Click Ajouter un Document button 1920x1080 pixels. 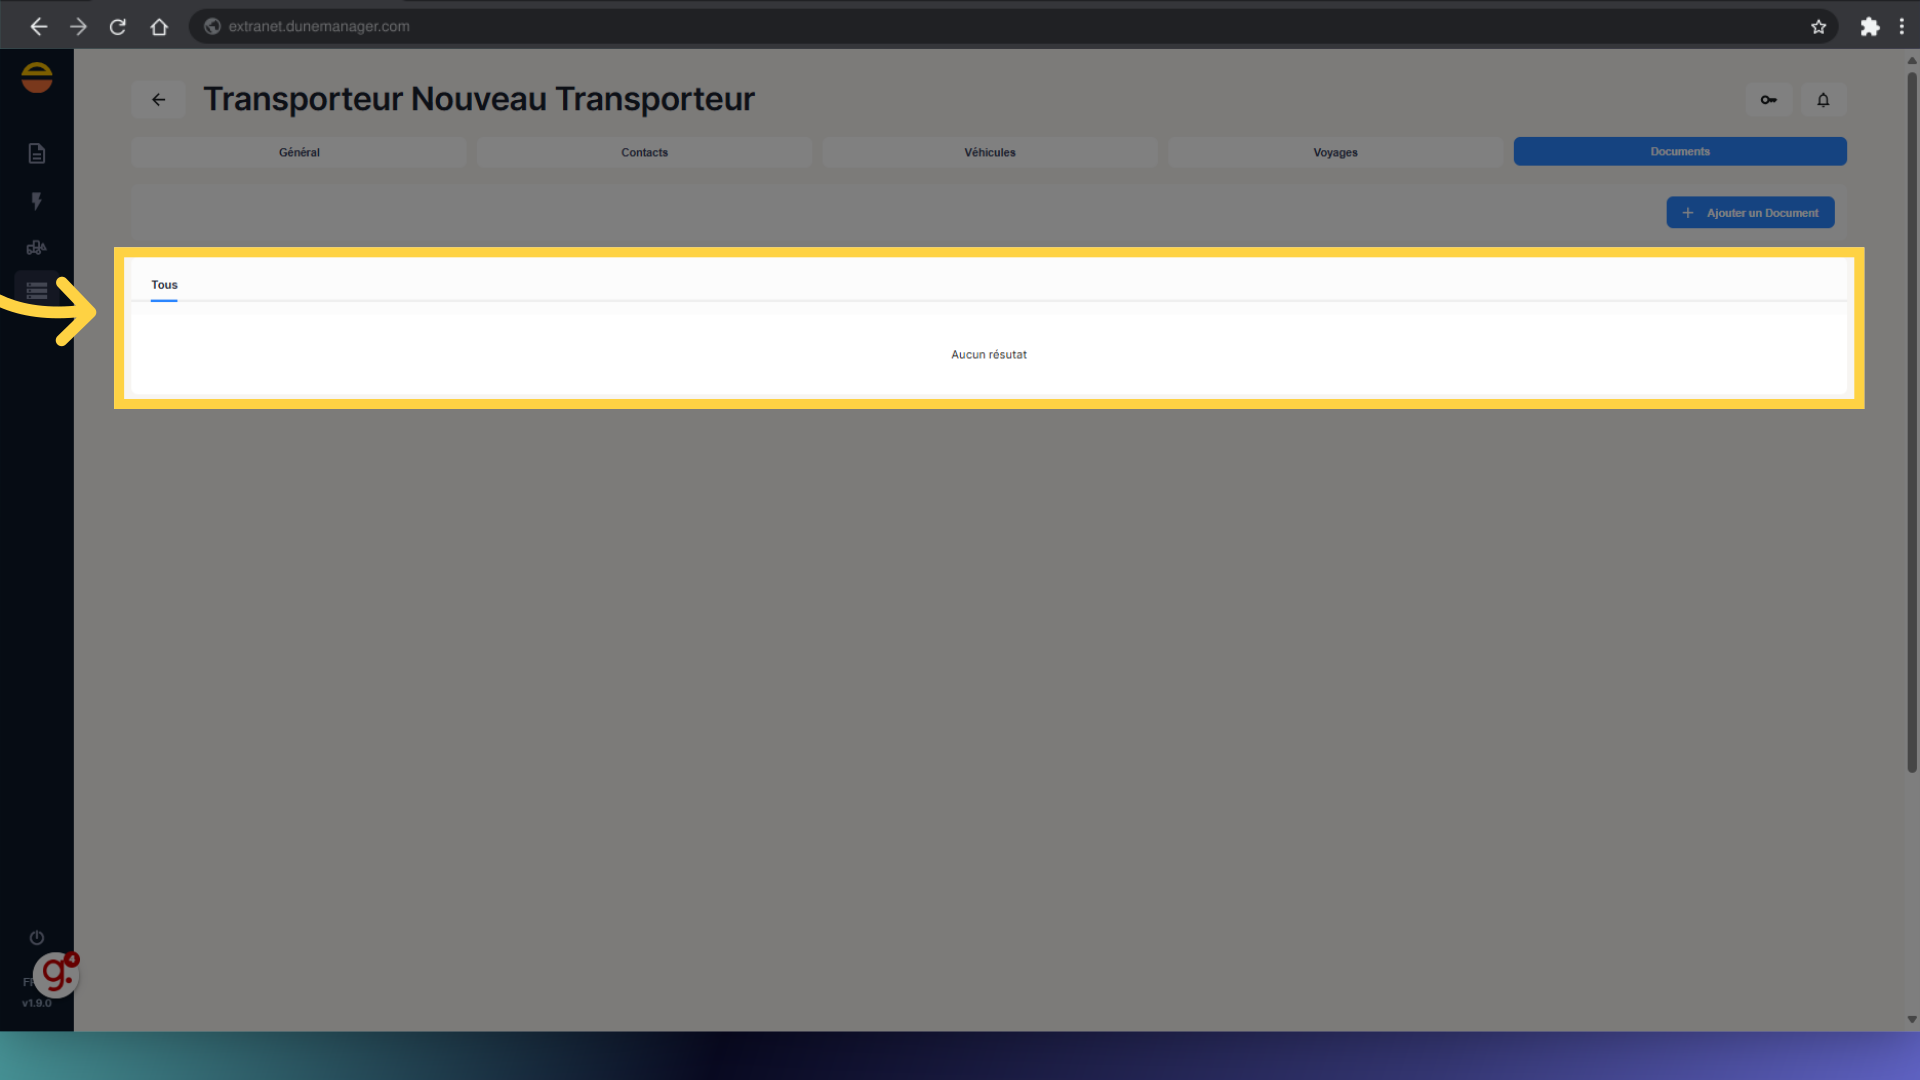(x=1750, y=213)
